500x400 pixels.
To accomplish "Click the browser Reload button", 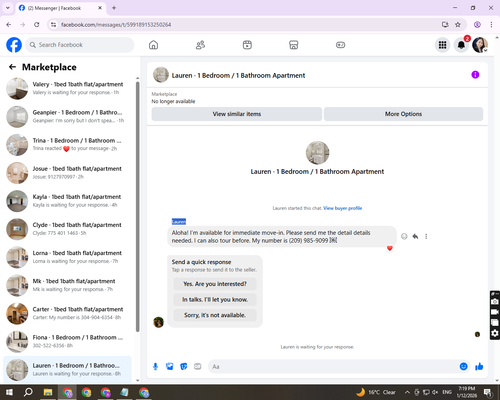I will click(37, 24).
